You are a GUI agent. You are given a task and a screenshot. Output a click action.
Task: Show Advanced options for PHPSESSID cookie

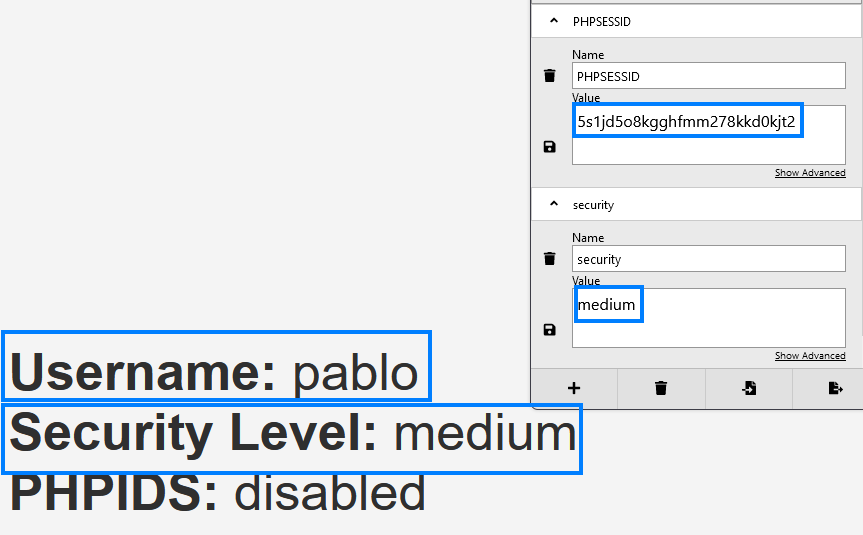coord(809,173)
